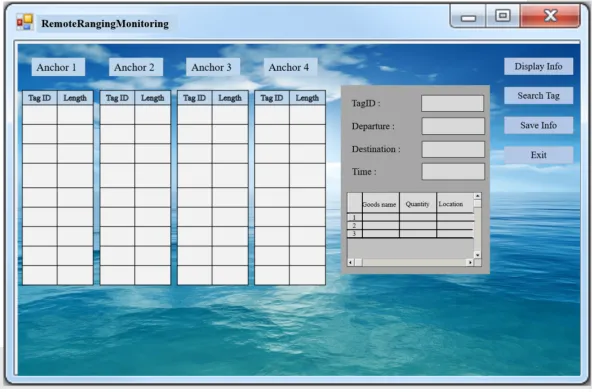Click Anchor 1 table Length header
Image resolution: width=592 pixels, height=392 pixels.
tap(75, 98)
